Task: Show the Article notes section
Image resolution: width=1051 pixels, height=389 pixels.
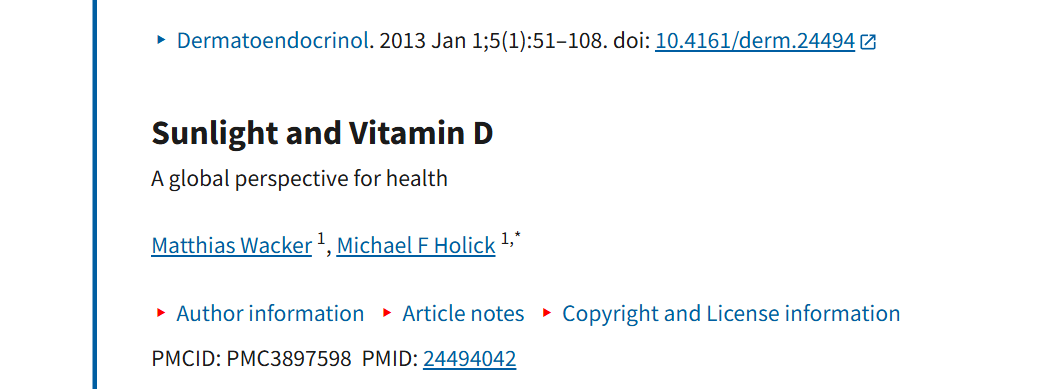Action: (x=463, y=313)
